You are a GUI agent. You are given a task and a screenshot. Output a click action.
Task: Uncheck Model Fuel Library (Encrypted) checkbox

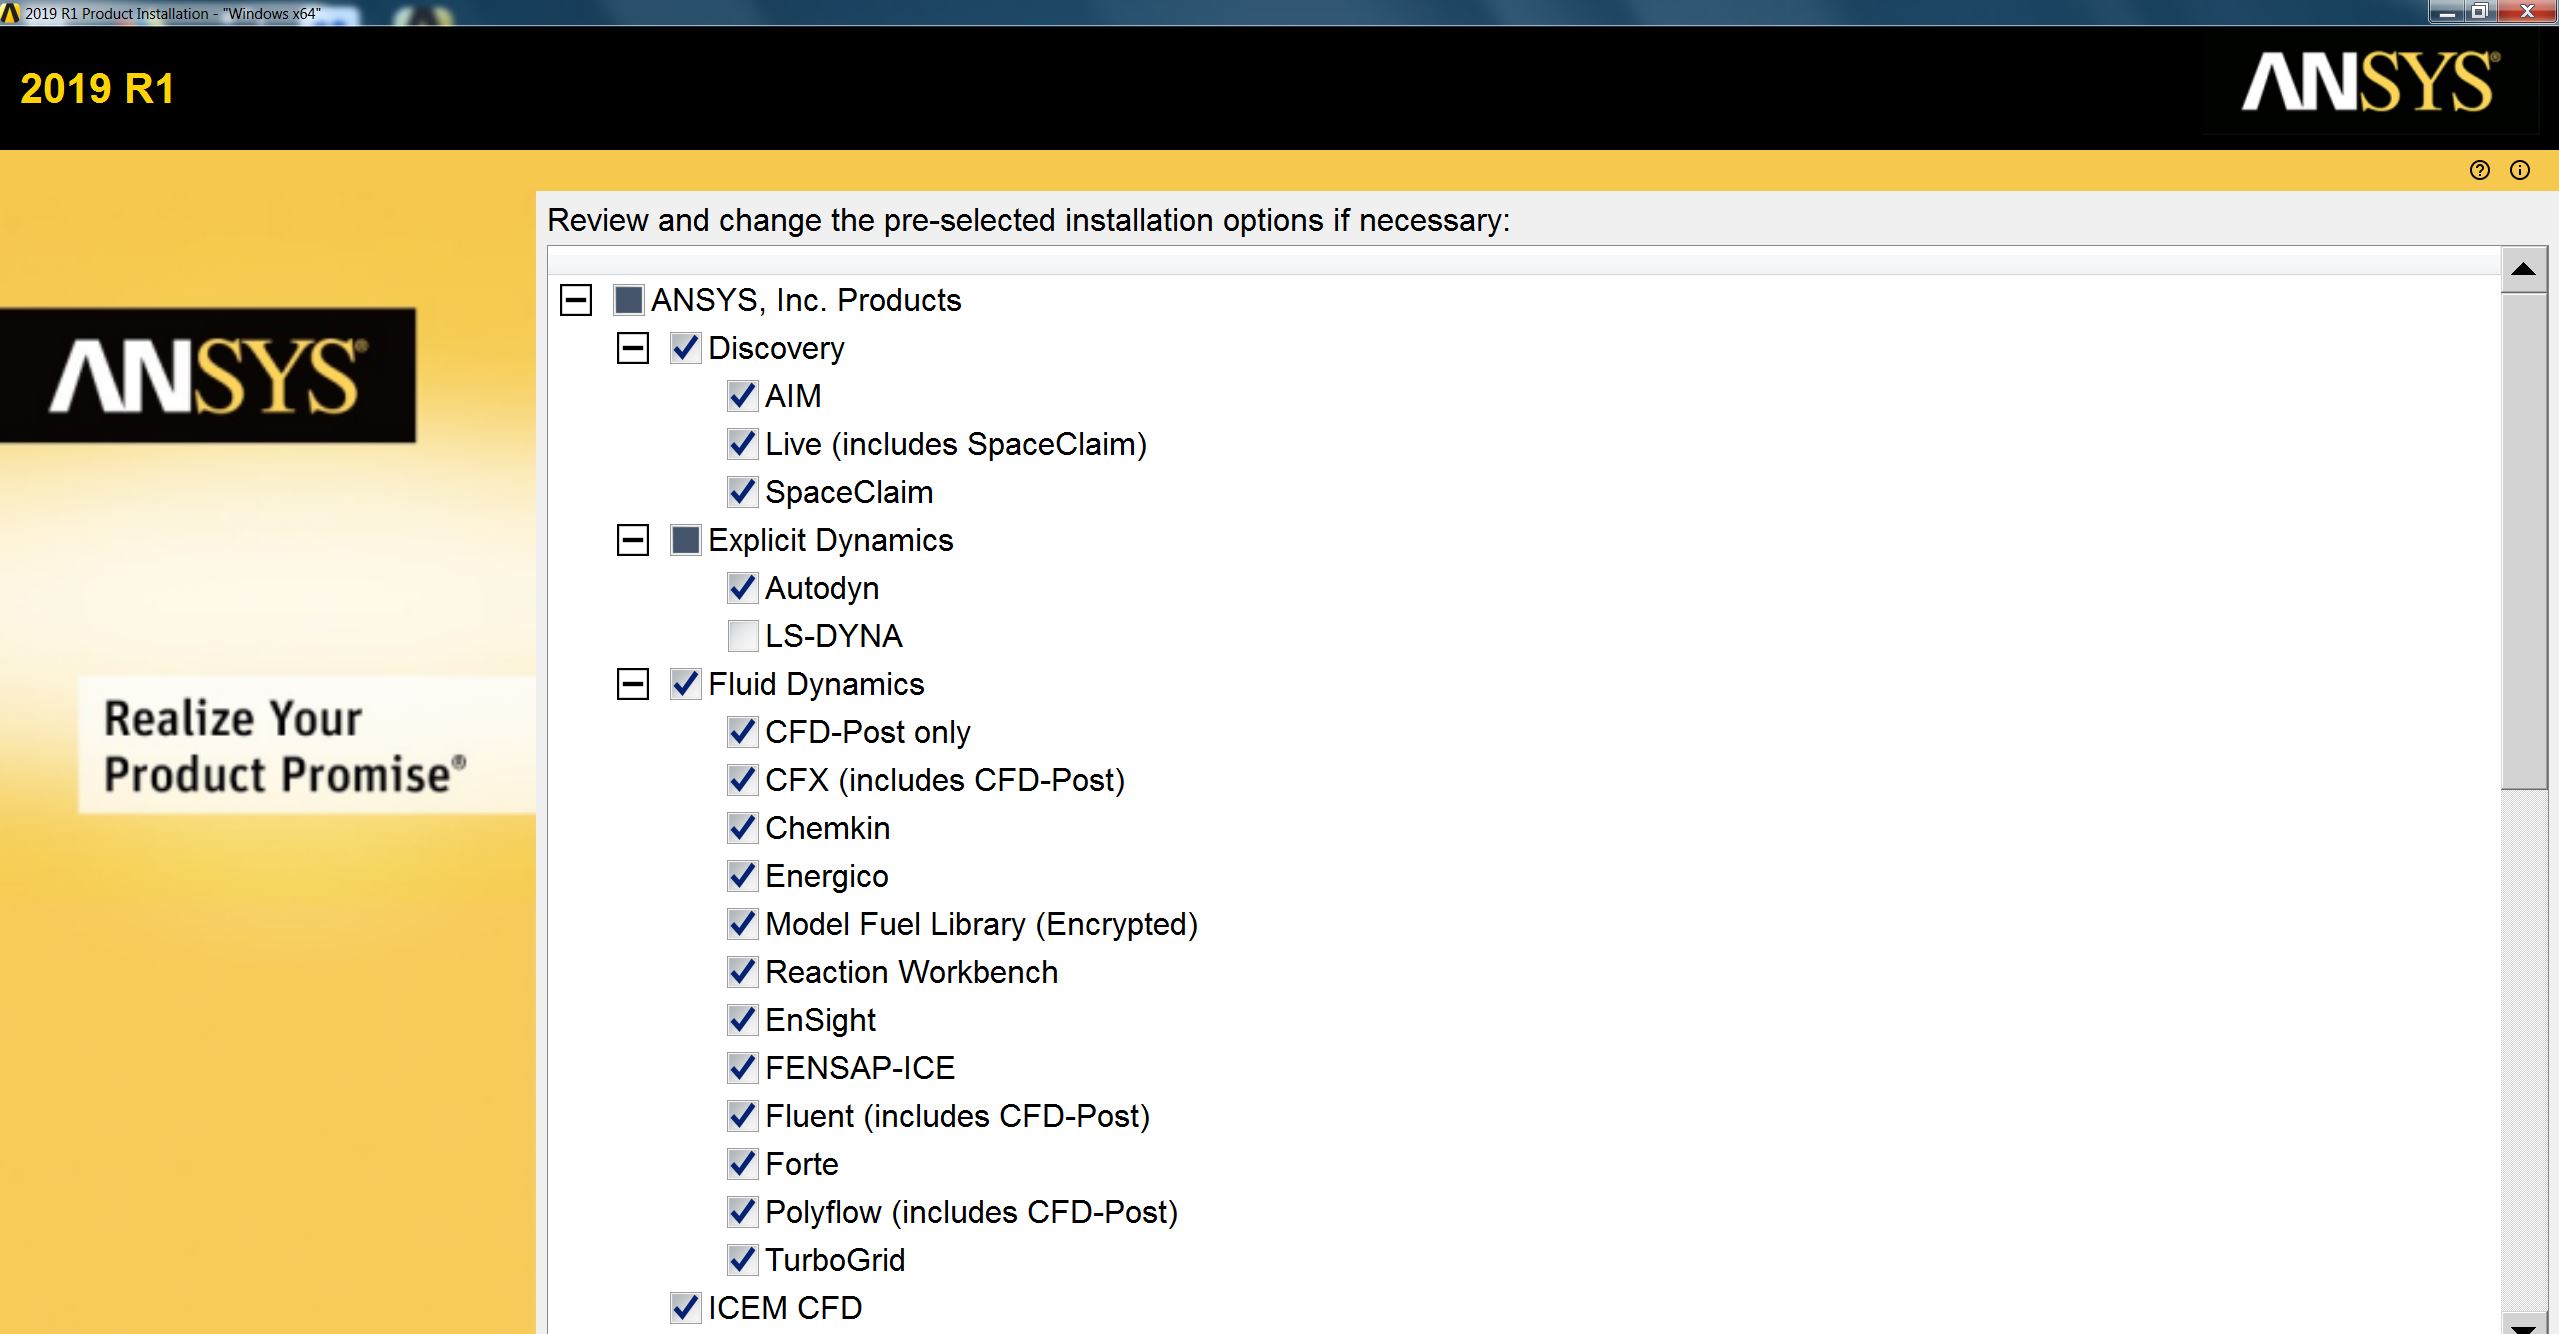pyautogui.click(x=742, y=924)
